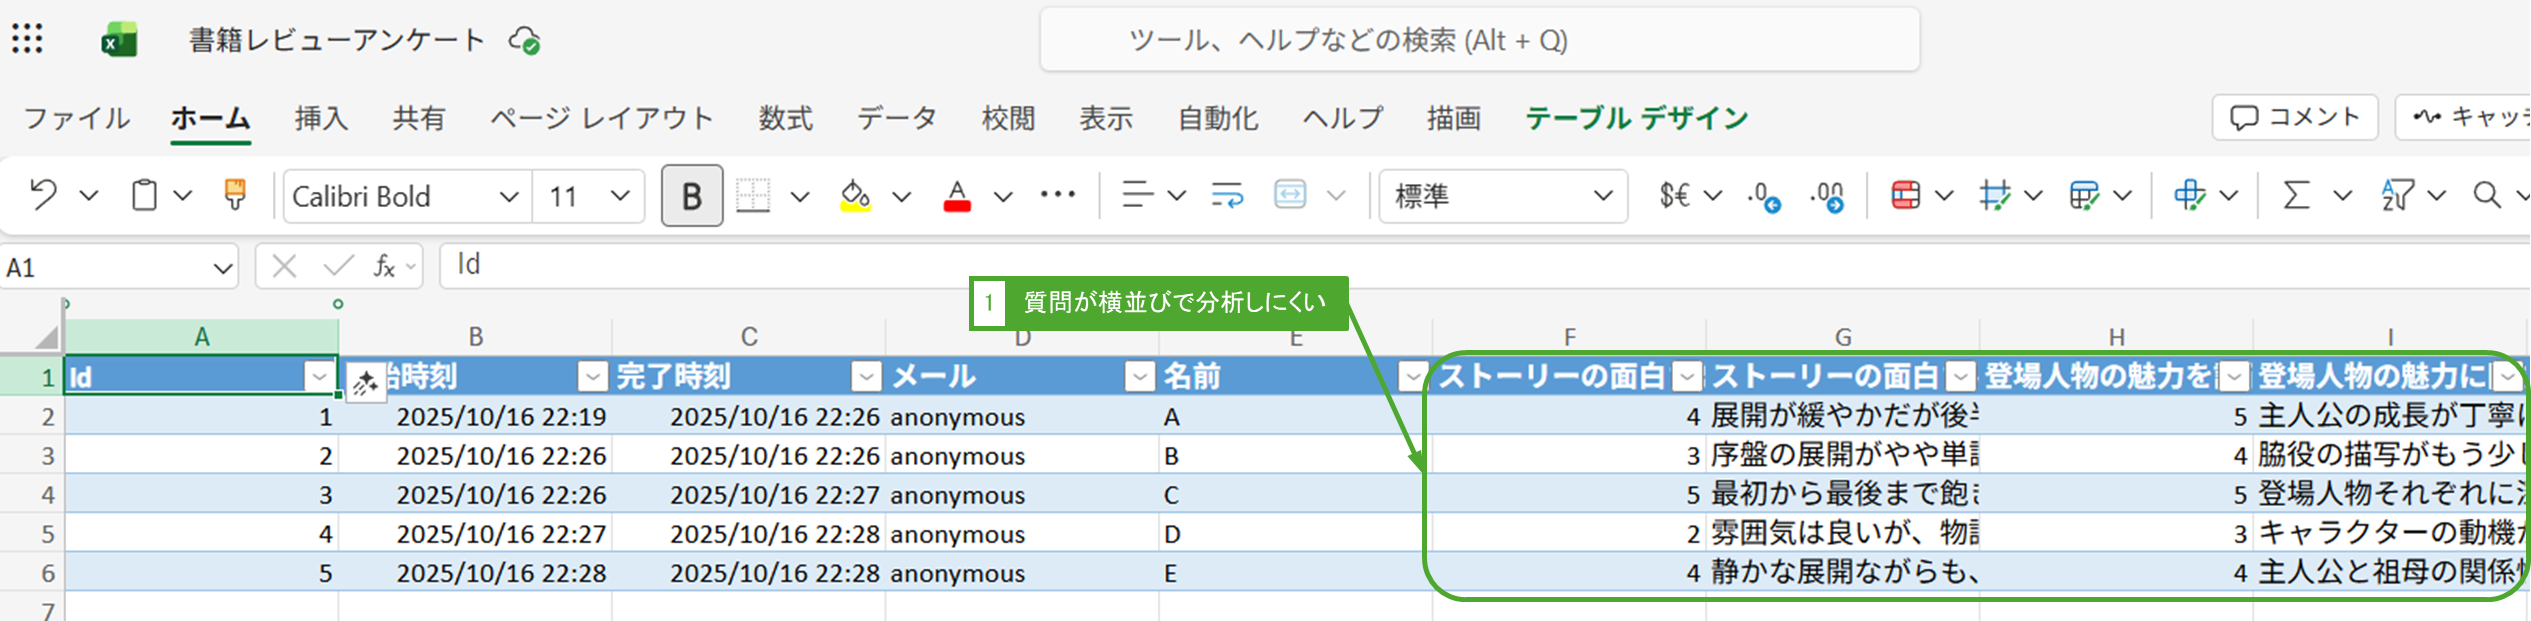Expand the 標準 number format dropdown
This screenshot has height=621, width=2531.
[1602, 195]
